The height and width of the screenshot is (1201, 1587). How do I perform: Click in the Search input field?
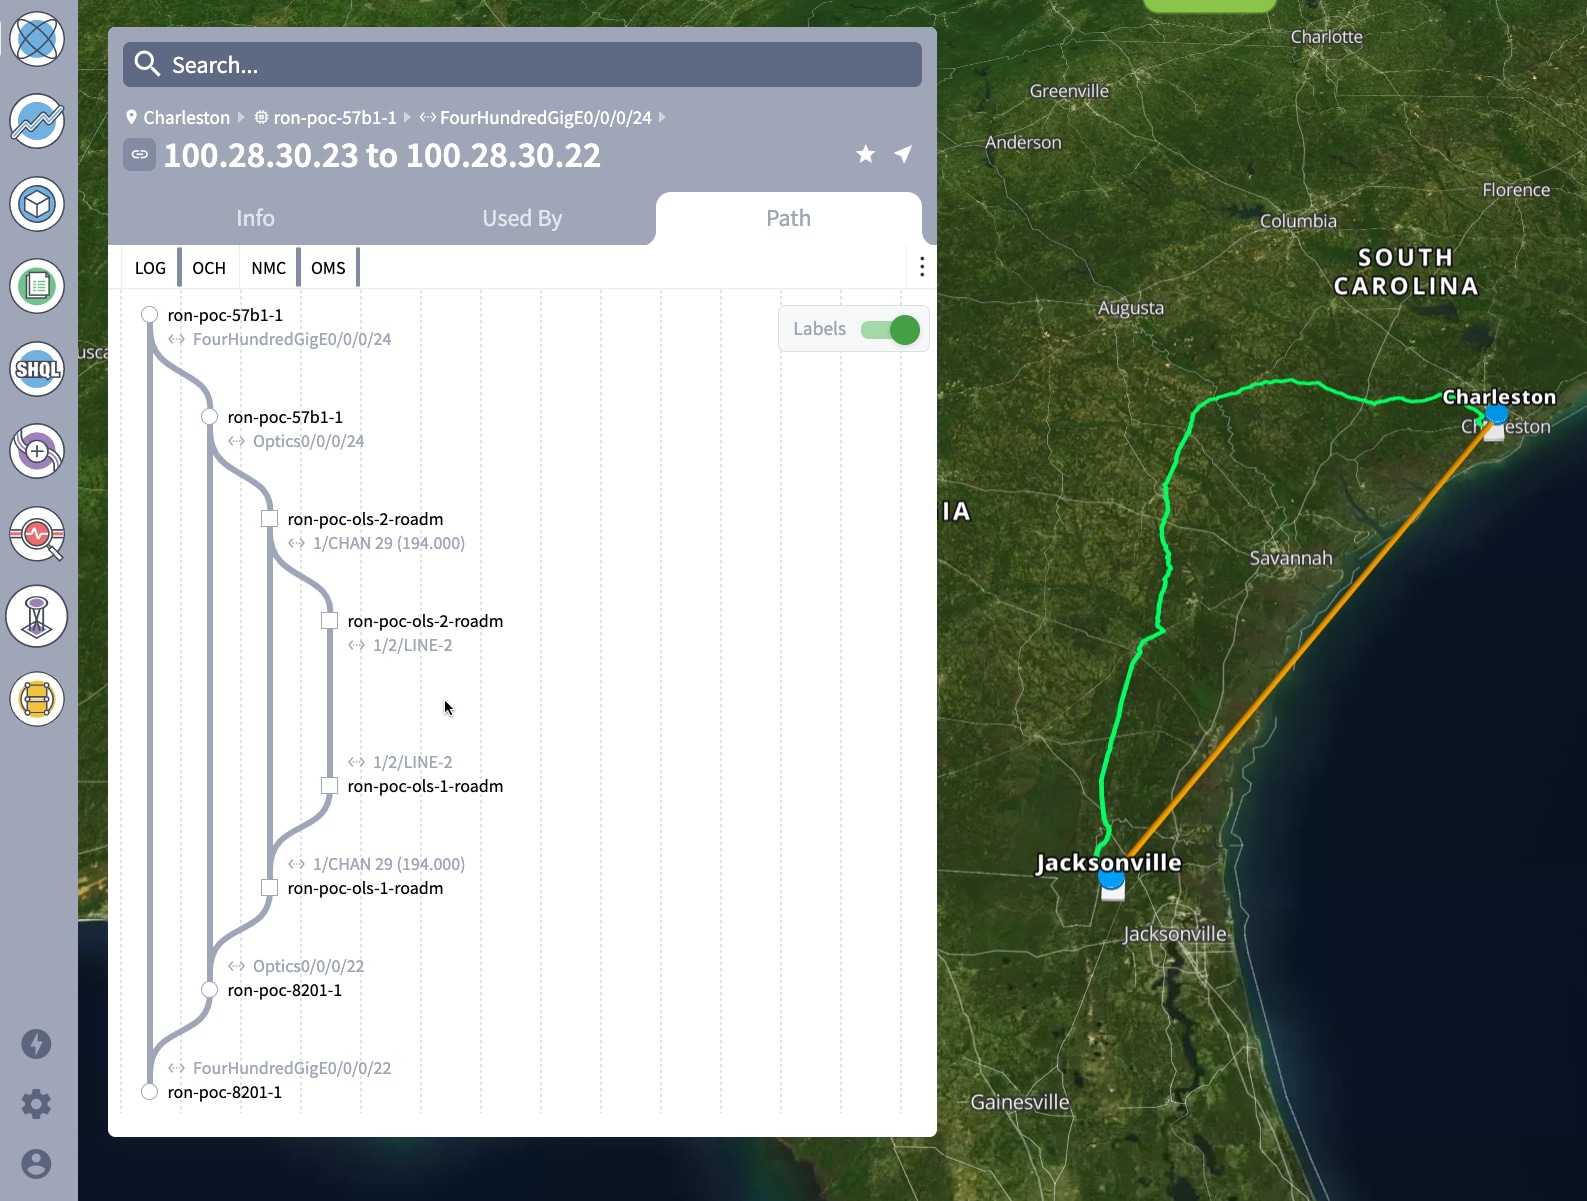[522, 64]
